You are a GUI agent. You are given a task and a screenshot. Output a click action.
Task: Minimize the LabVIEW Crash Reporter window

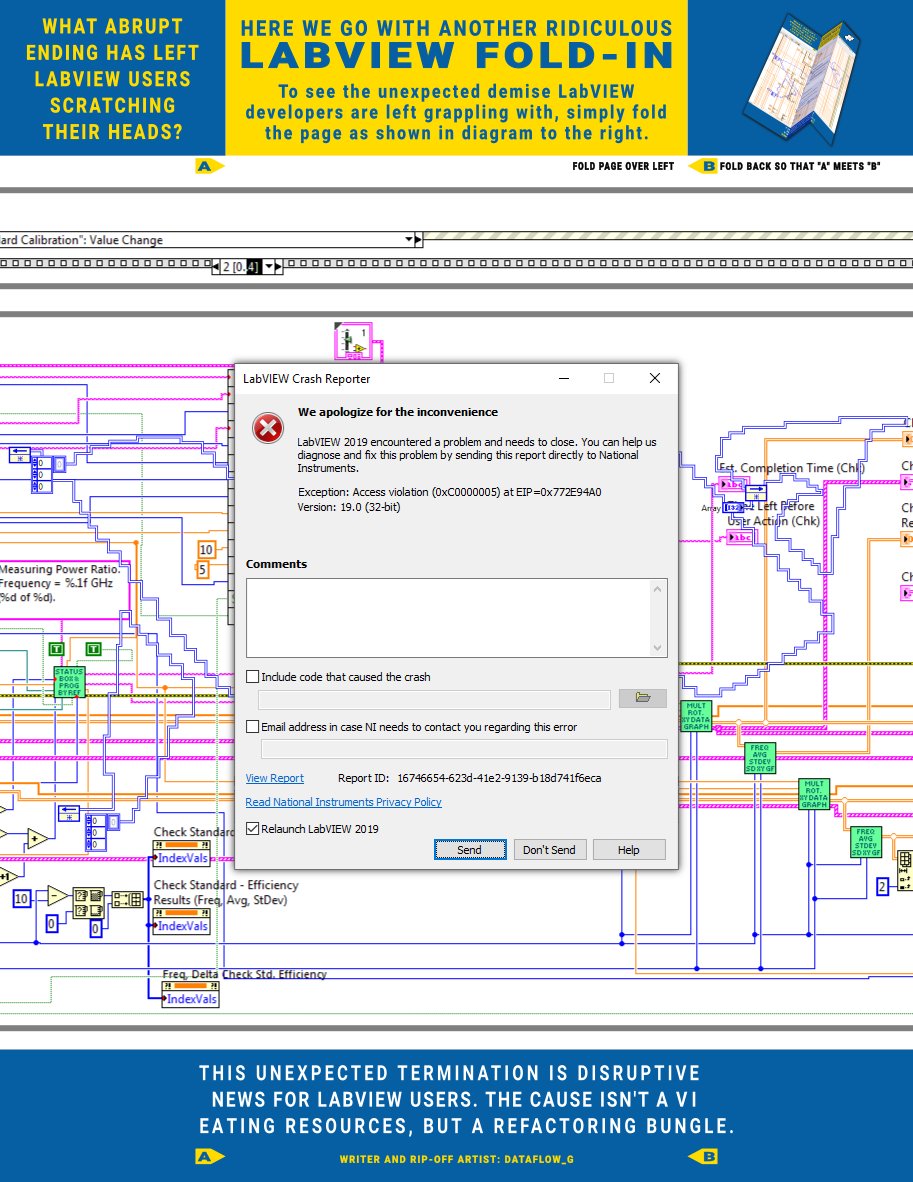coord(563,378)
